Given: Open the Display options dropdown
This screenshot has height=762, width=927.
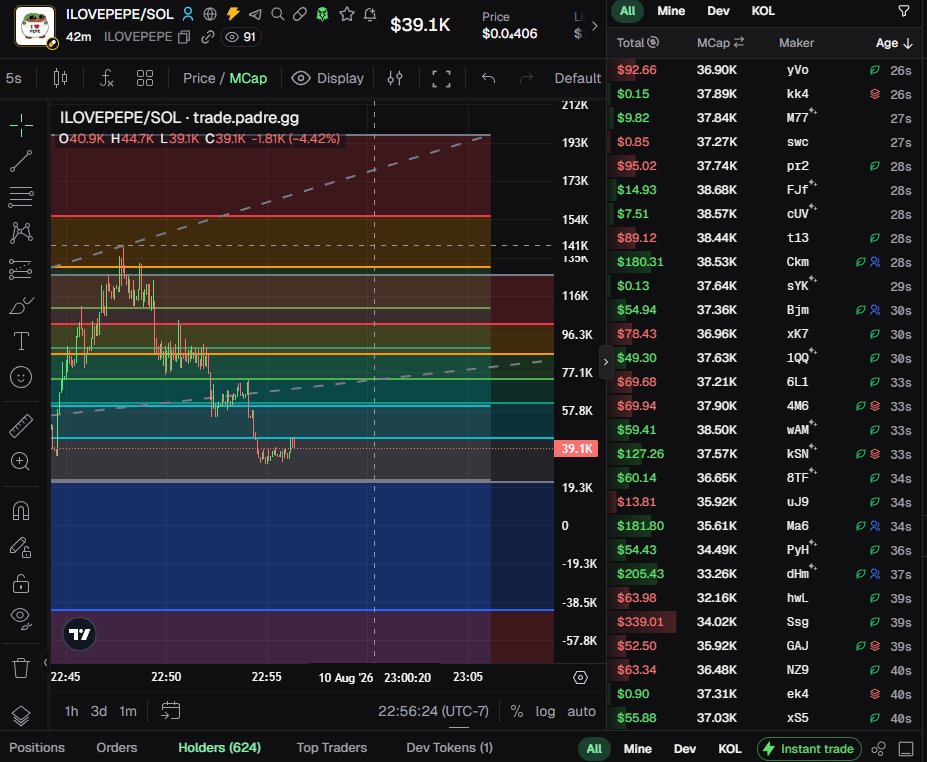Looking at the screenshot, I should pos(328,78).
